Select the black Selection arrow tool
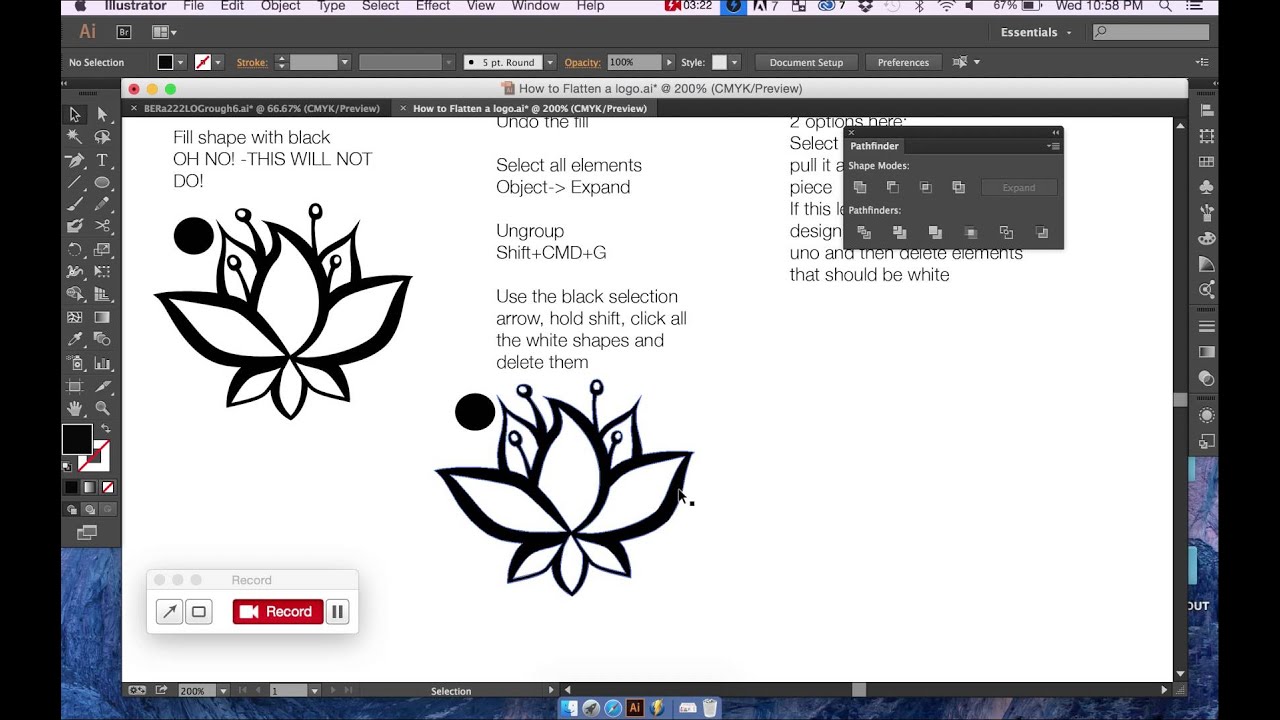 click(x=75, y=115)
